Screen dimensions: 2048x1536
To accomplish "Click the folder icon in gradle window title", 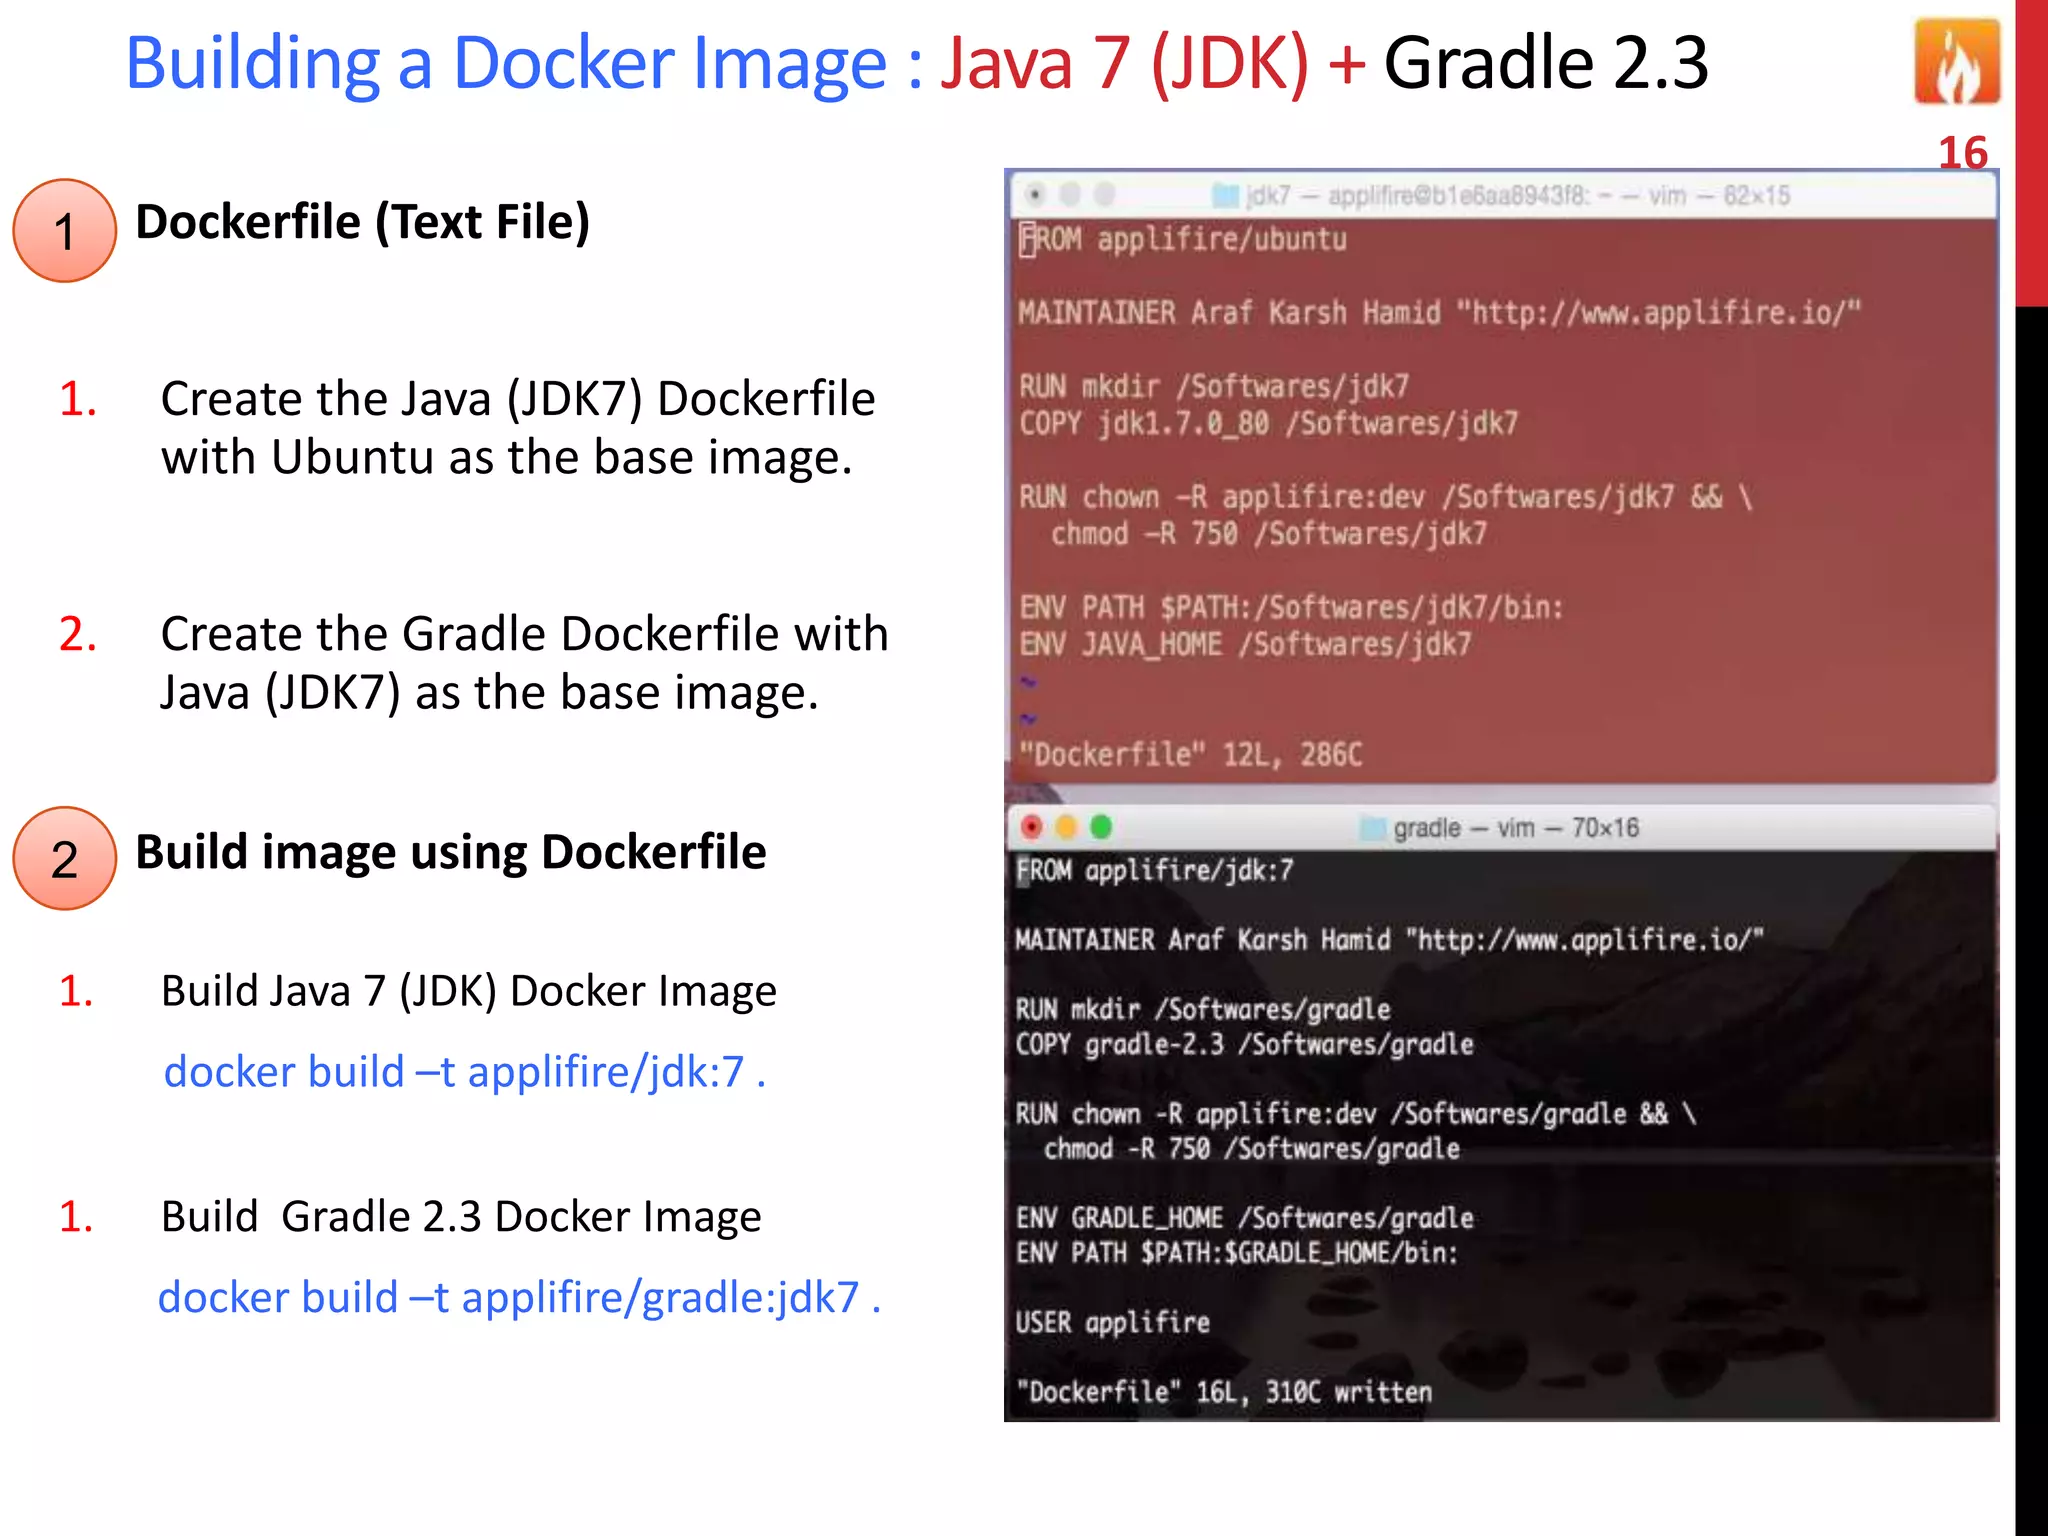I will [1373, 828].
